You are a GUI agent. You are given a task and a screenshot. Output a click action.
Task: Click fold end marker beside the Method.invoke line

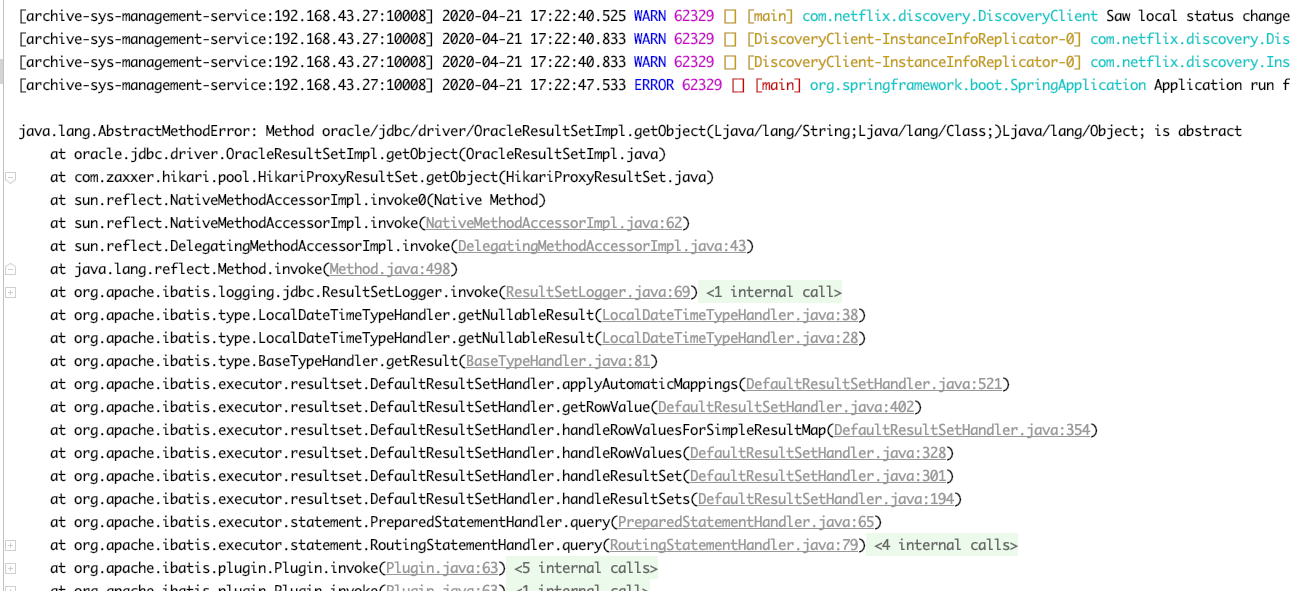(10, 269)
